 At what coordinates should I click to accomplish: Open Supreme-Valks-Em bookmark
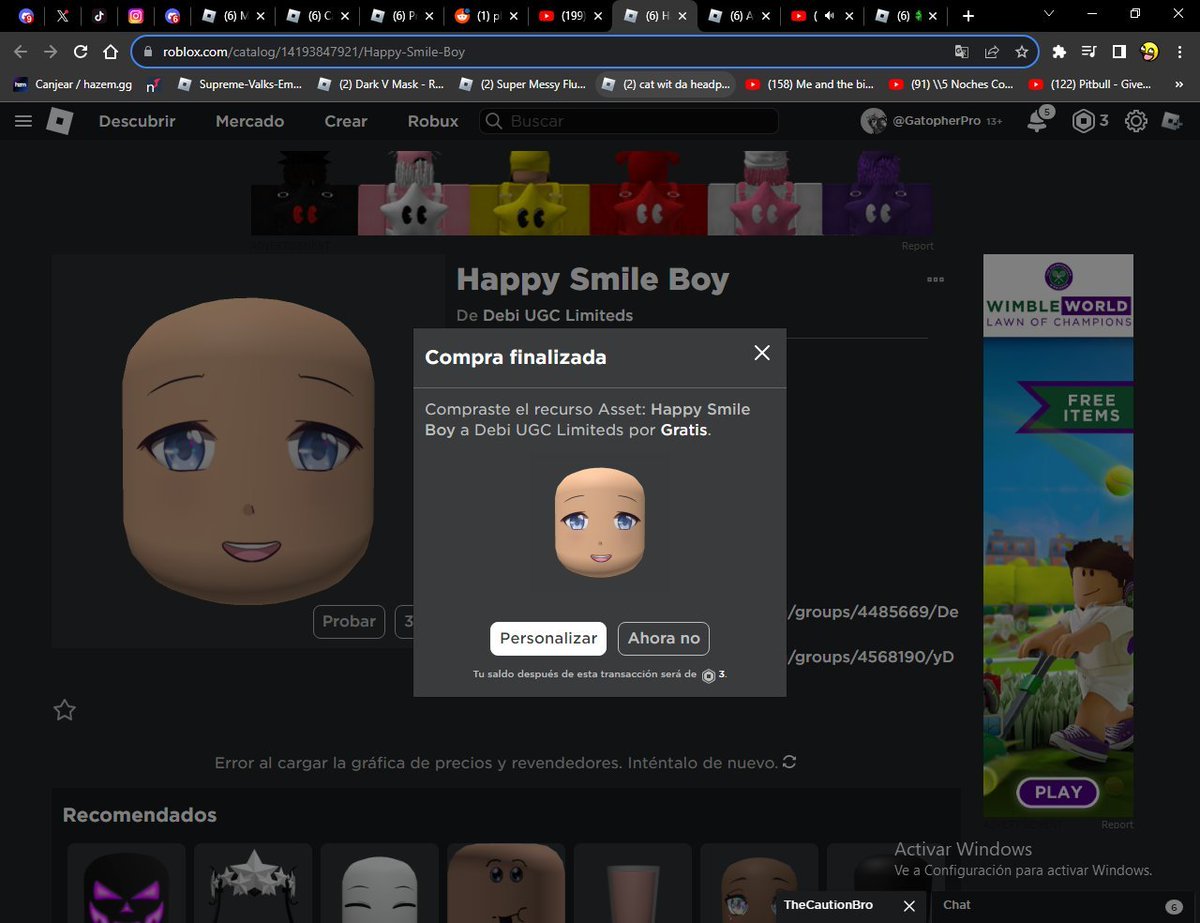(240, 85)
